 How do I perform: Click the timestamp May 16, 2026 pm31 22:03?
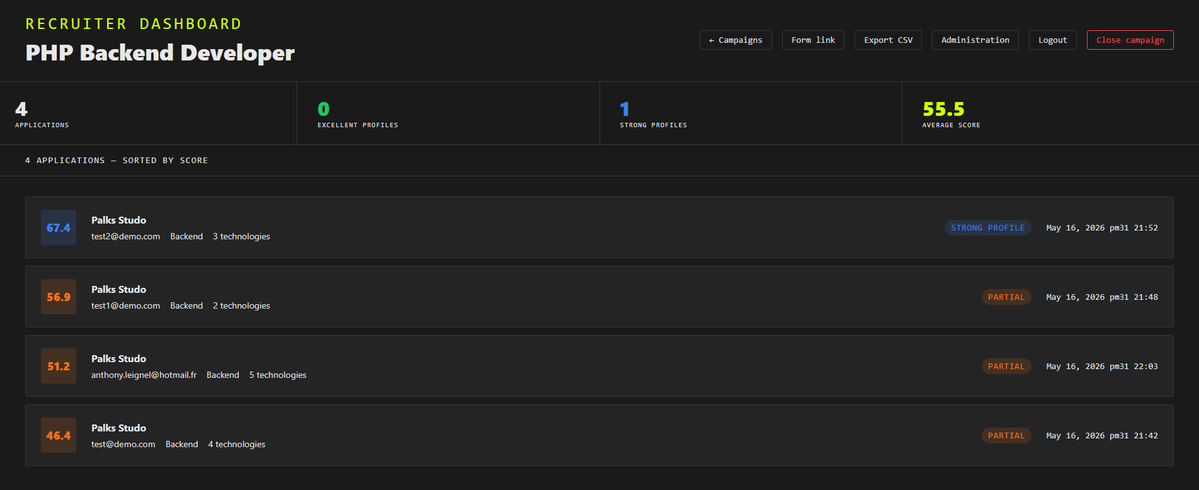pyautogui.click(x=1102, y=366)
